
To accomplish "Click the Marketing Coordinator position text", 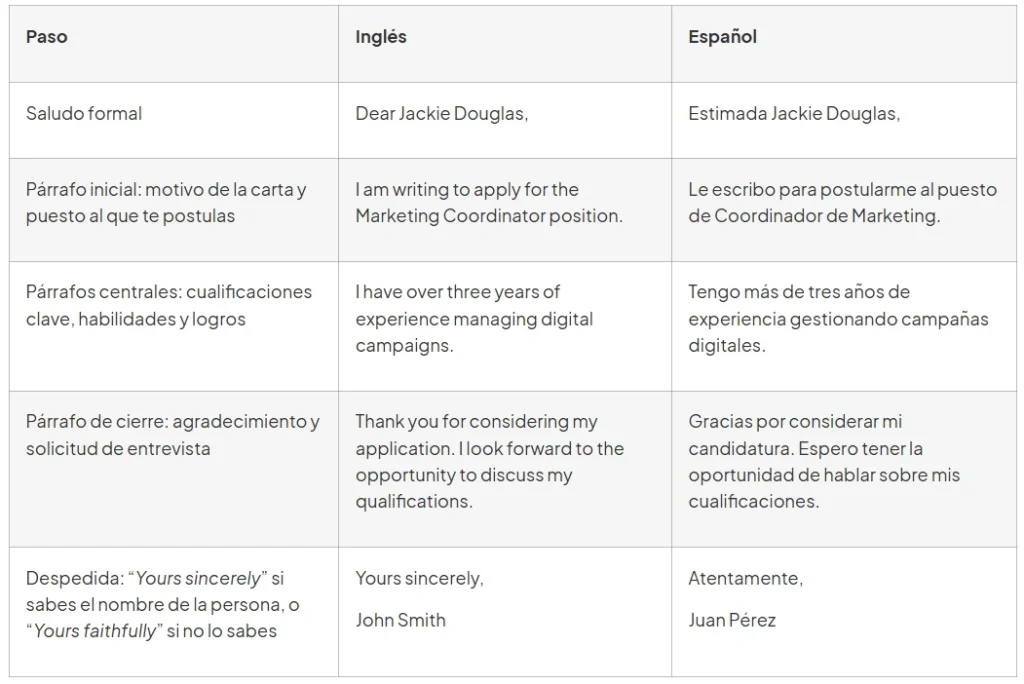I will pos(488,216).
